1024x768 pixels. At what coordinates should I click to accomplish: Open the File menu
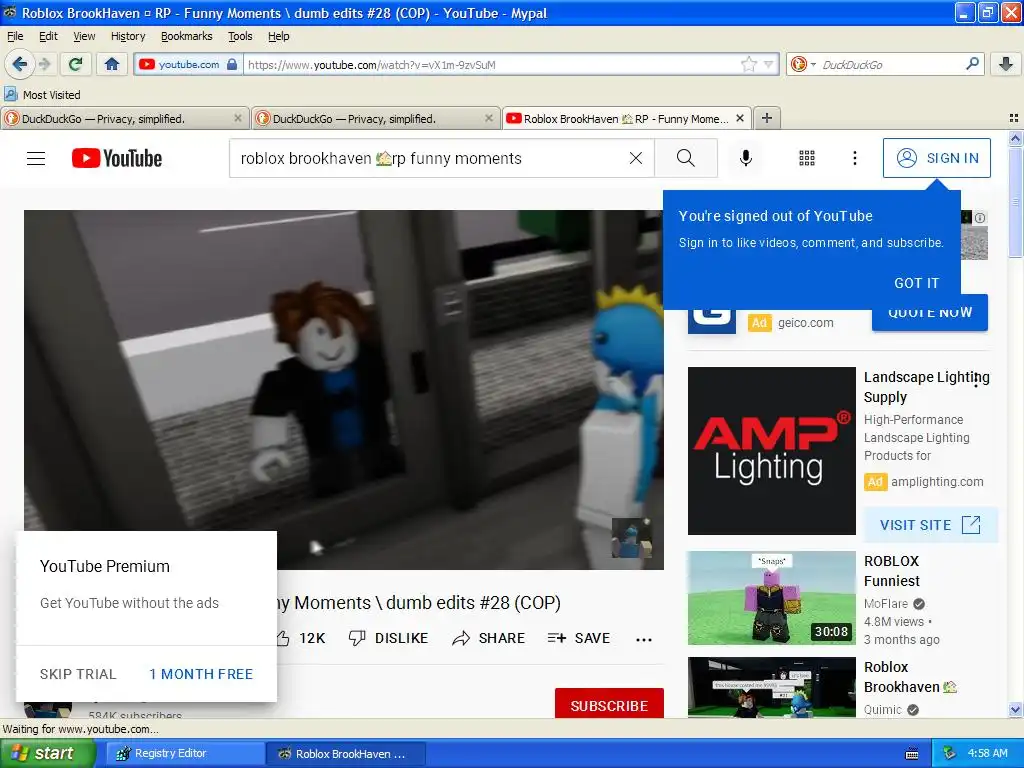coord(15,36)
